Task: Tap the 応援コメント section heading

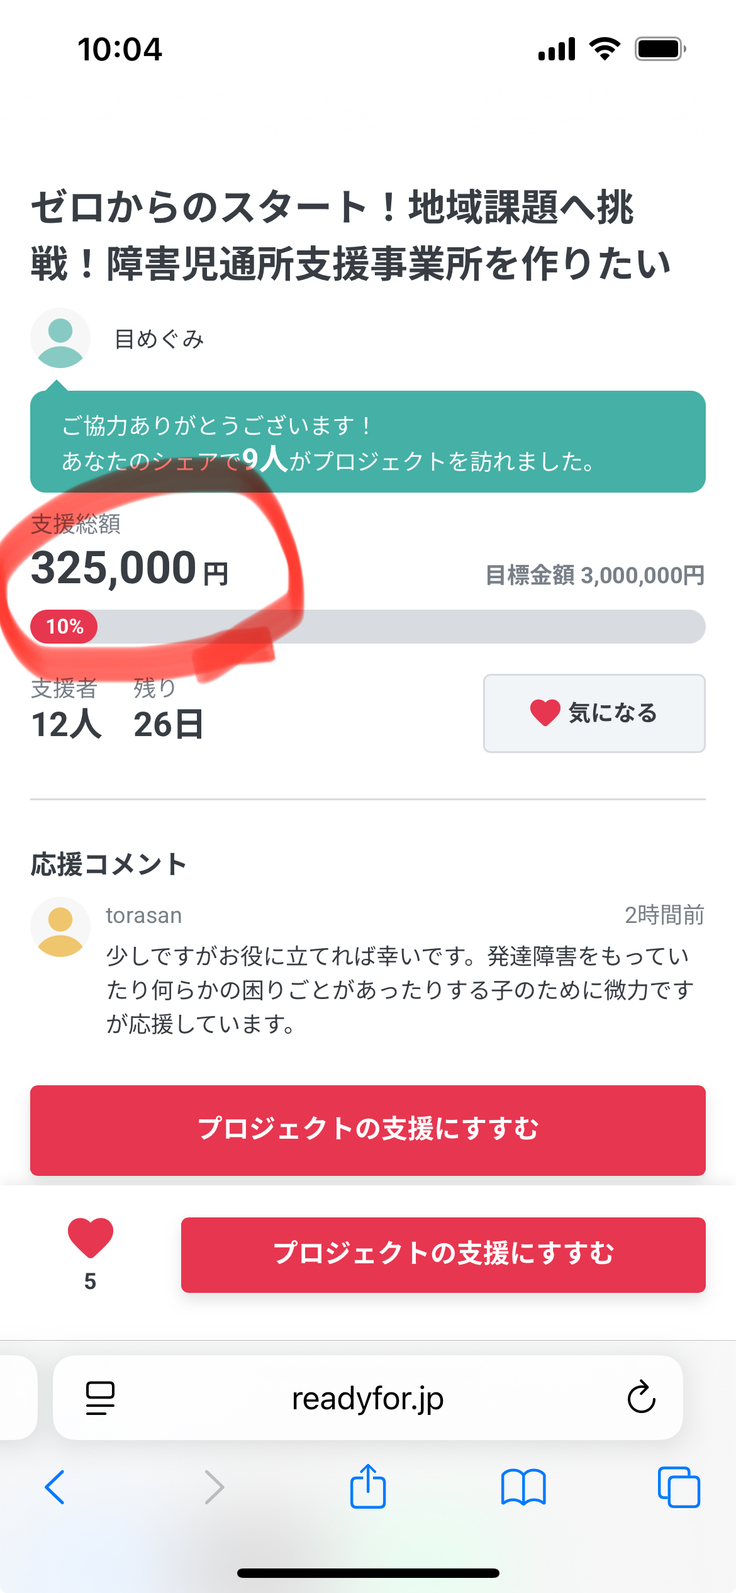Action: [109, 864]
